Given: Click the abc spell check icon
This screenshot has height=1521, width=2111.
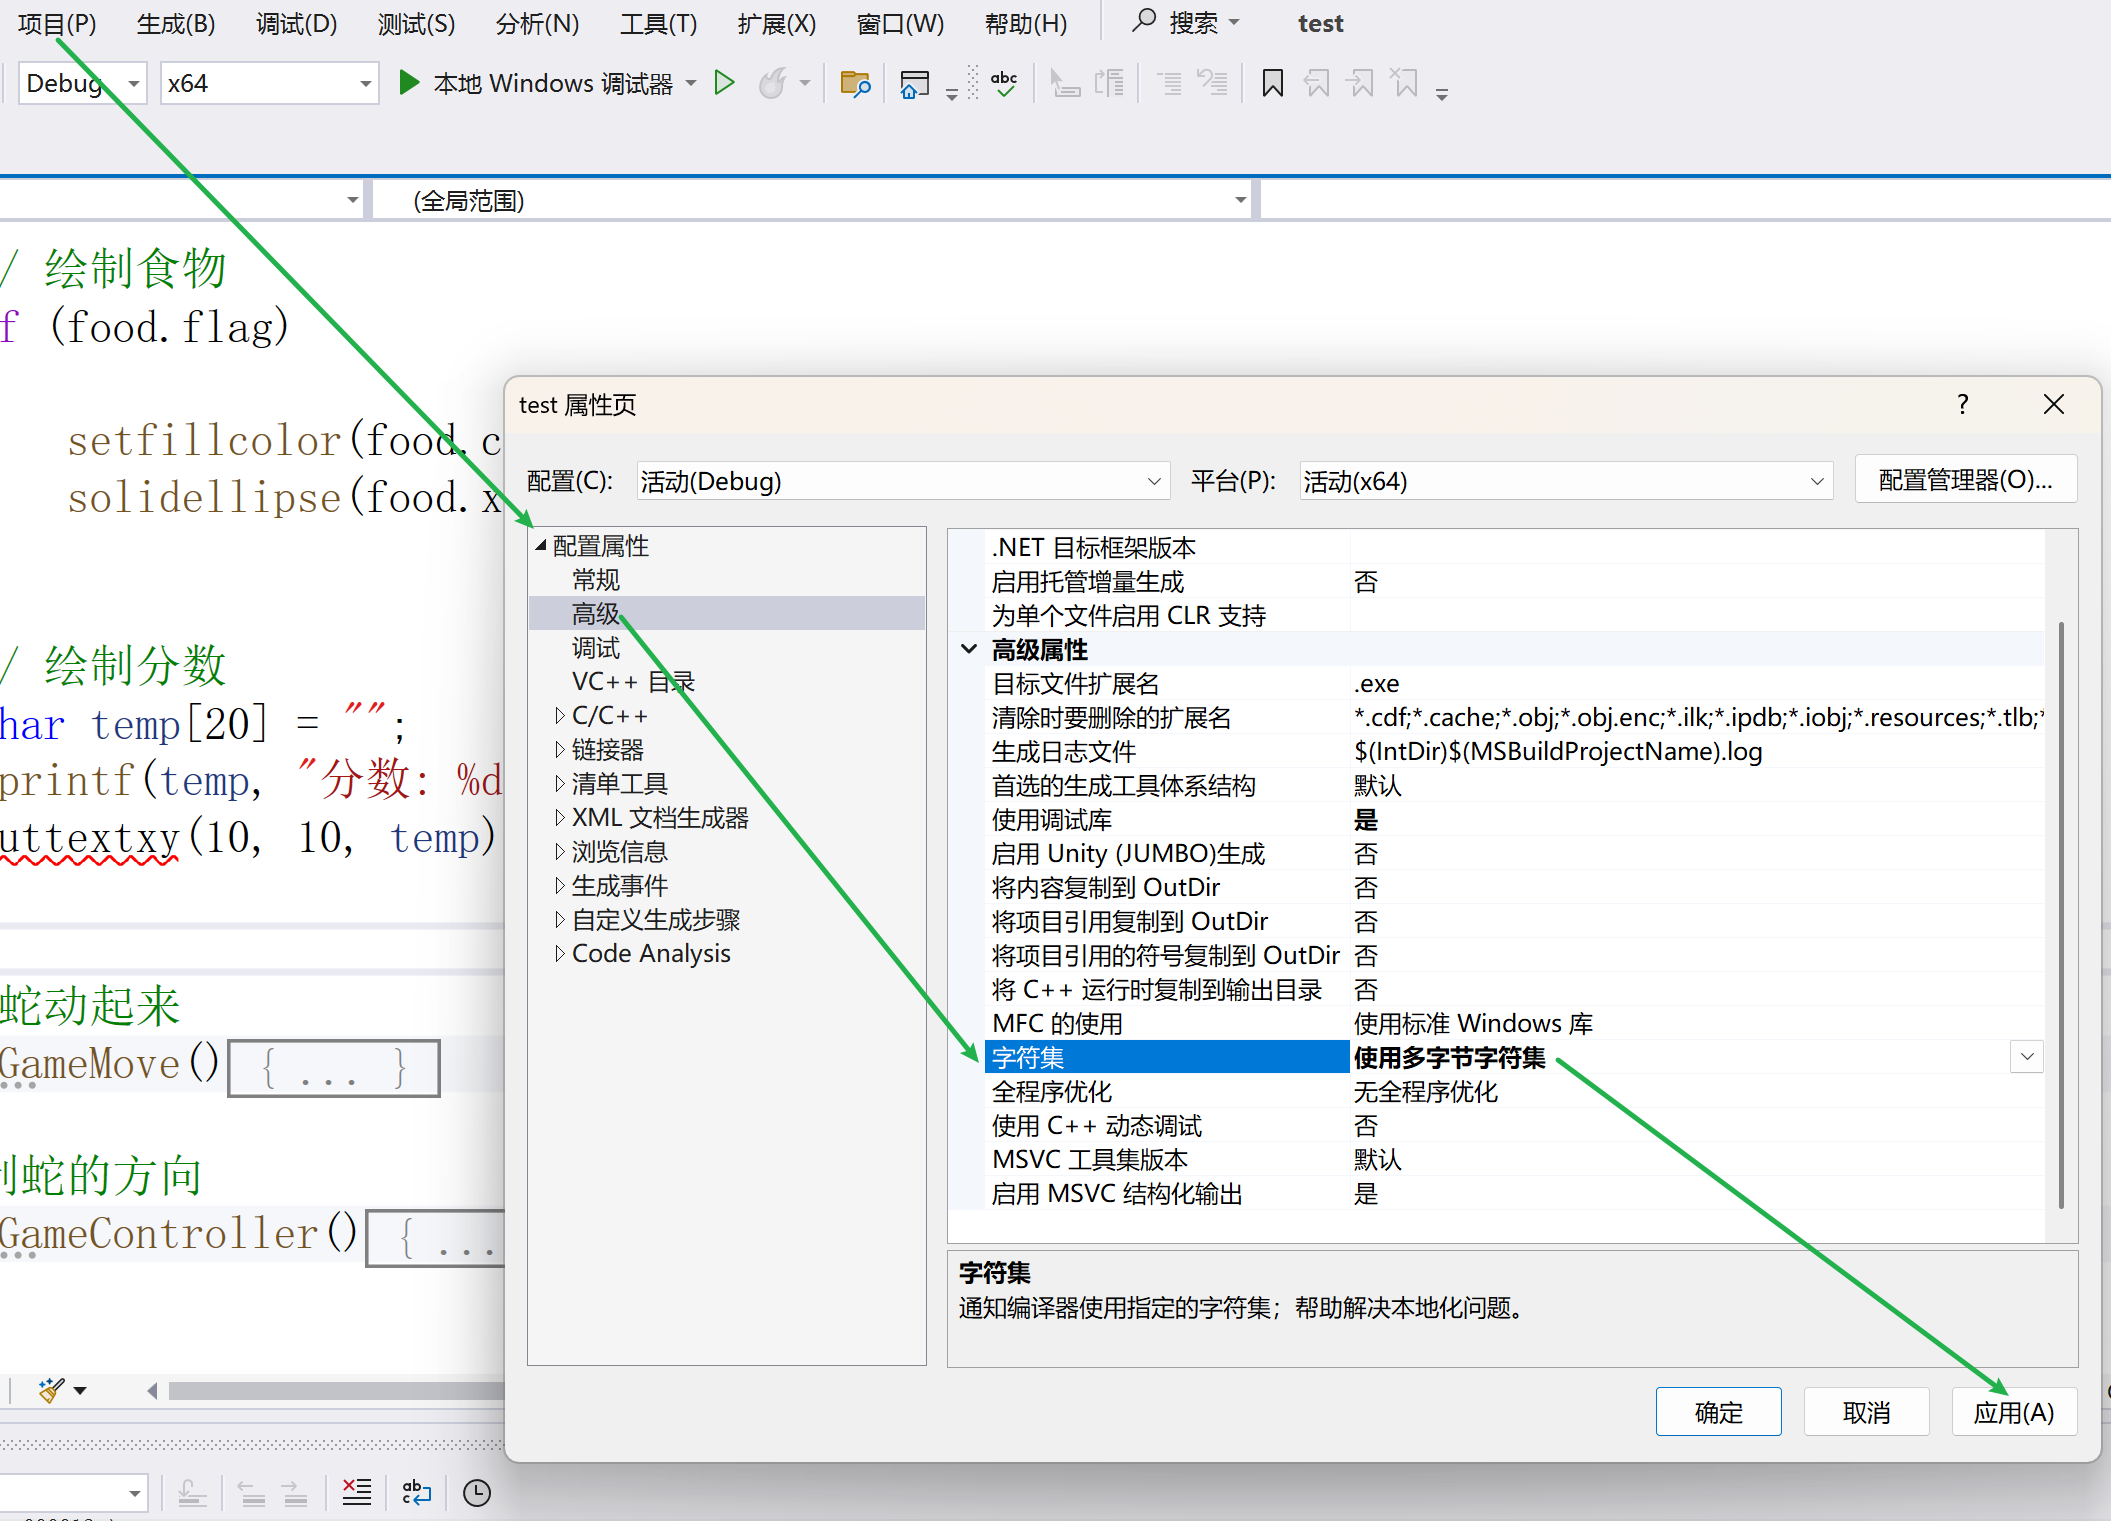Looking at the screenshot, I should [x=1004, y=83].
